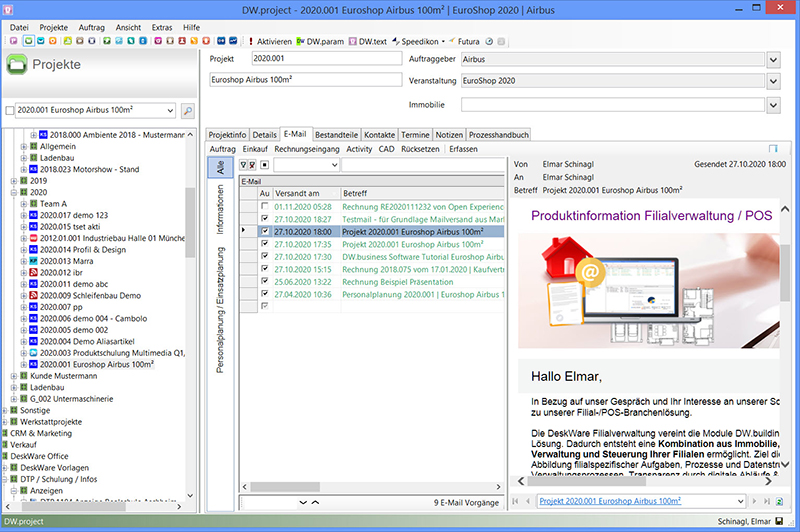Untick checkbox for email sent 27.10.2020 18:27

tap(264, 219)
